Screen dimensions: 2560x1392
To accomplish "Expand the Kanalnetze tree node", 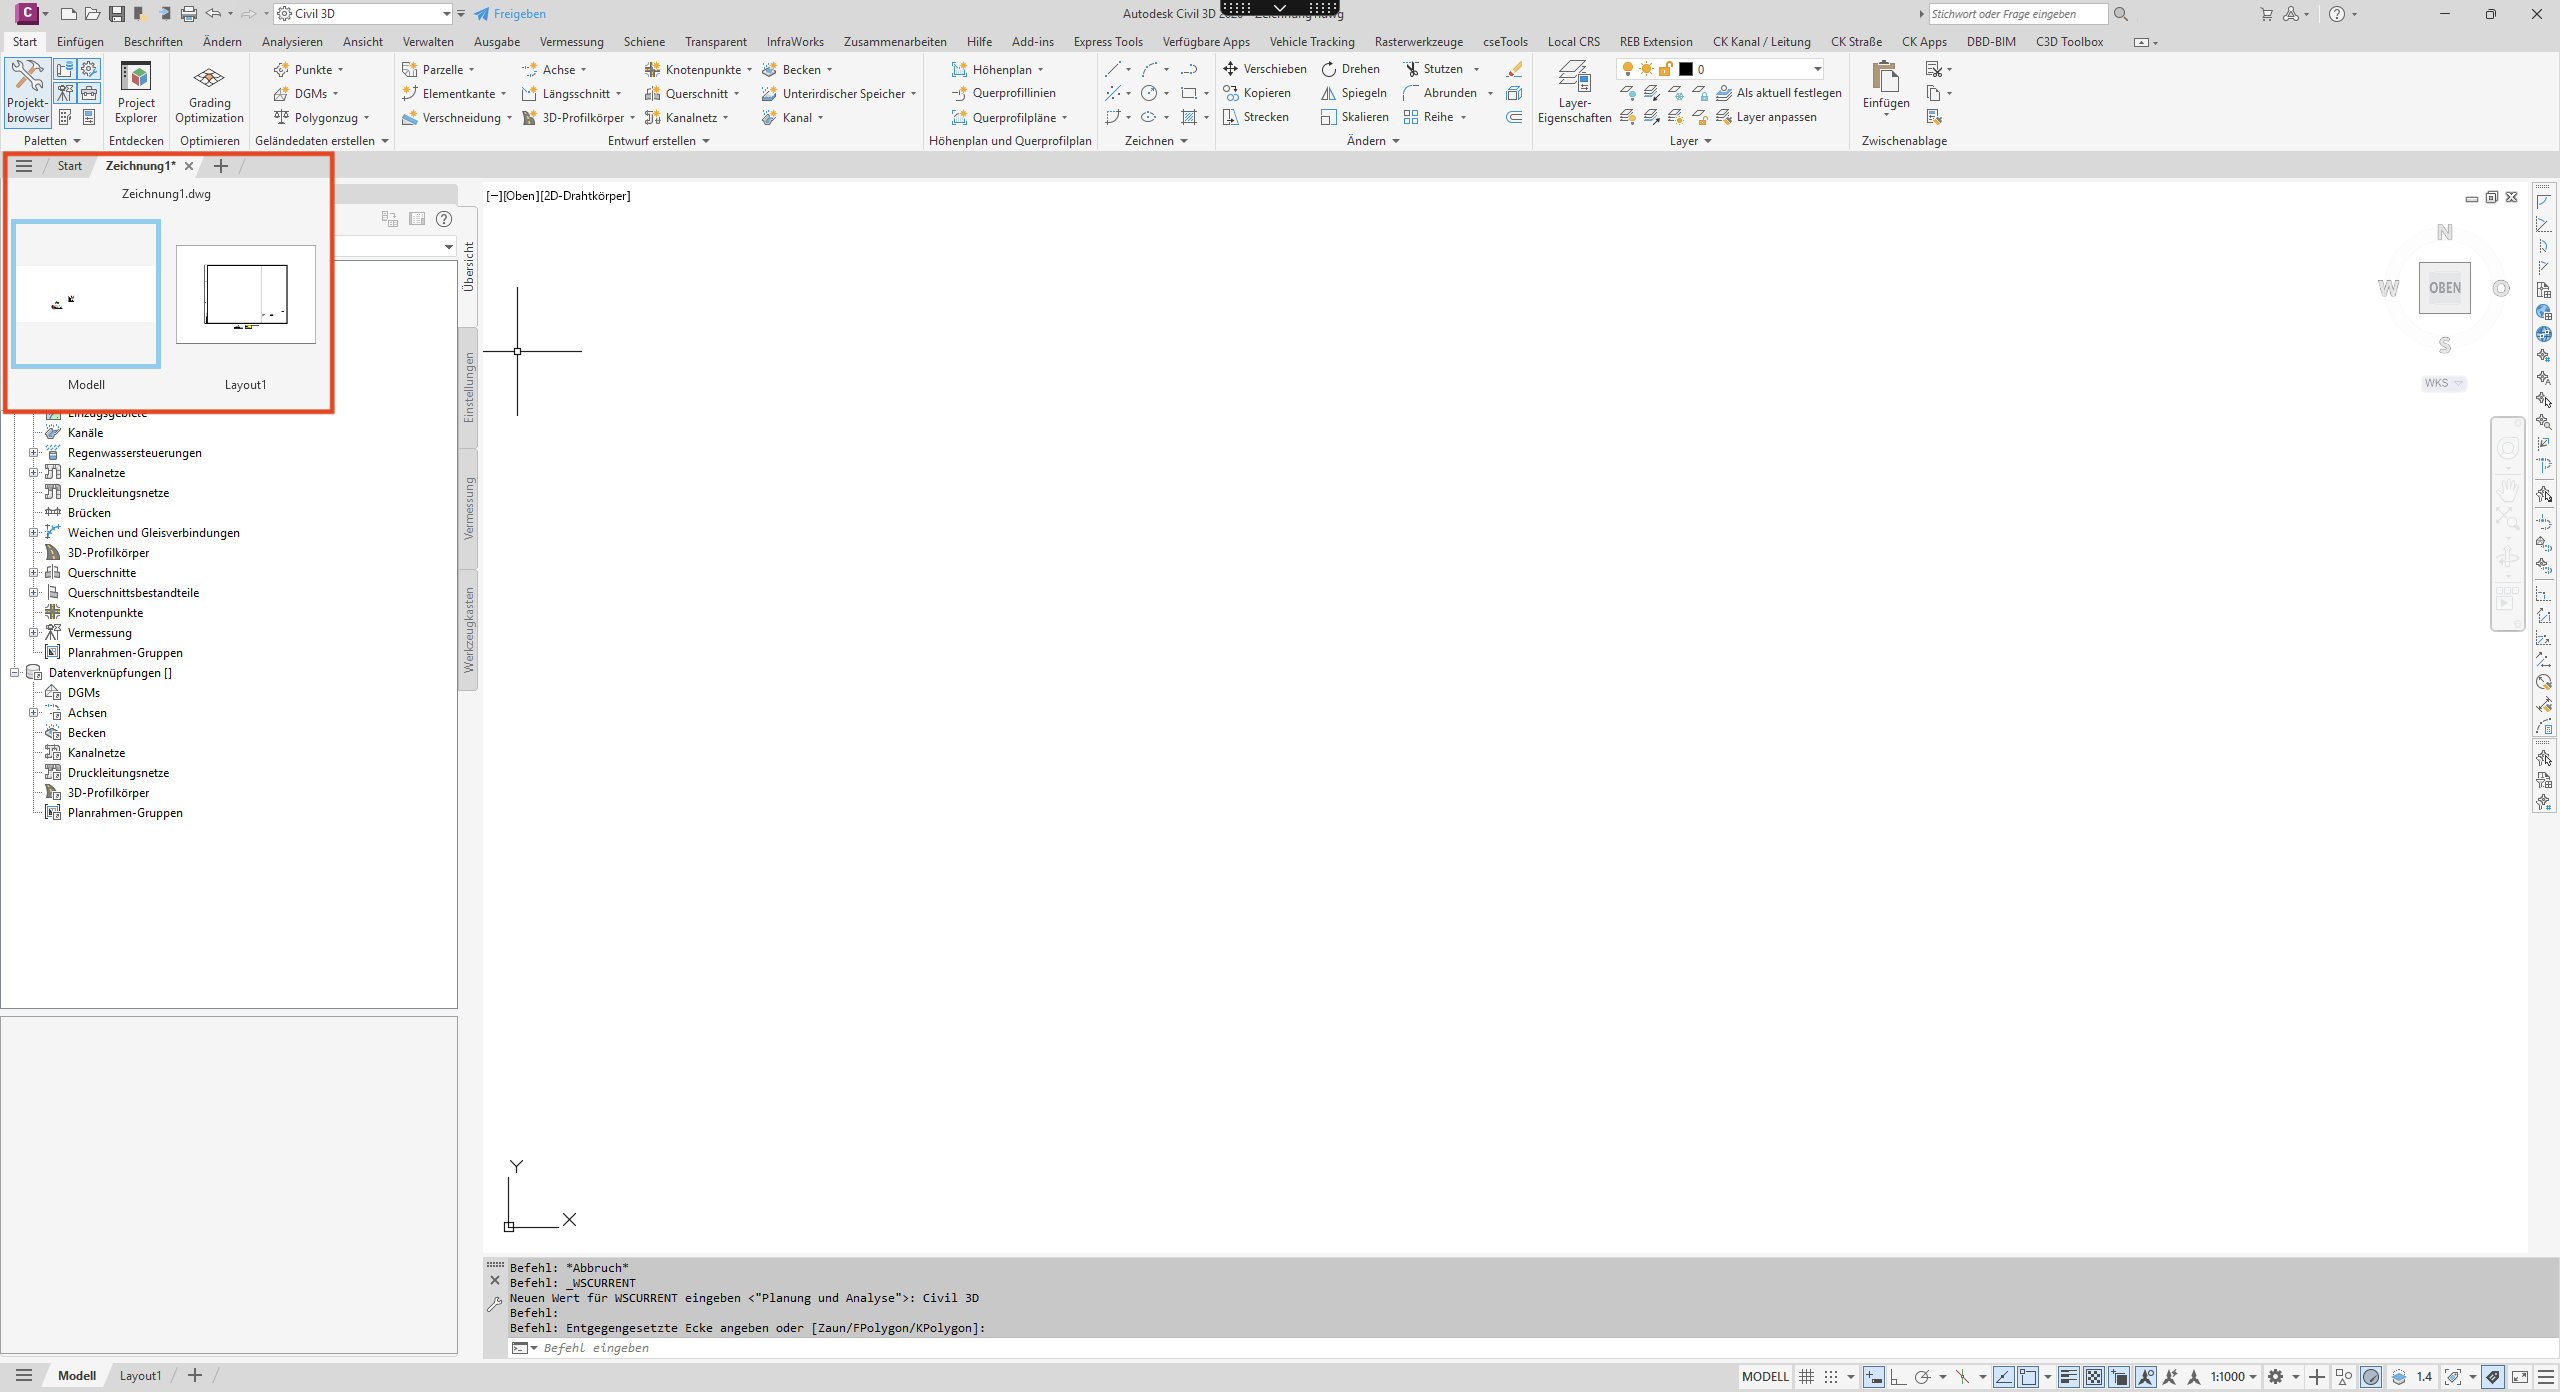I will (34, 473).
